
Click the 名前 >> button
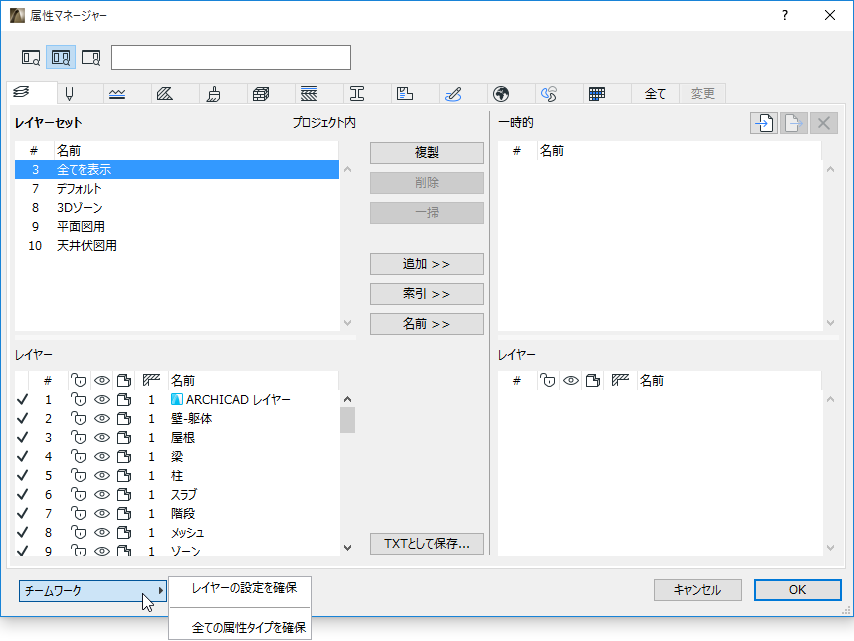tap(427, 324)
